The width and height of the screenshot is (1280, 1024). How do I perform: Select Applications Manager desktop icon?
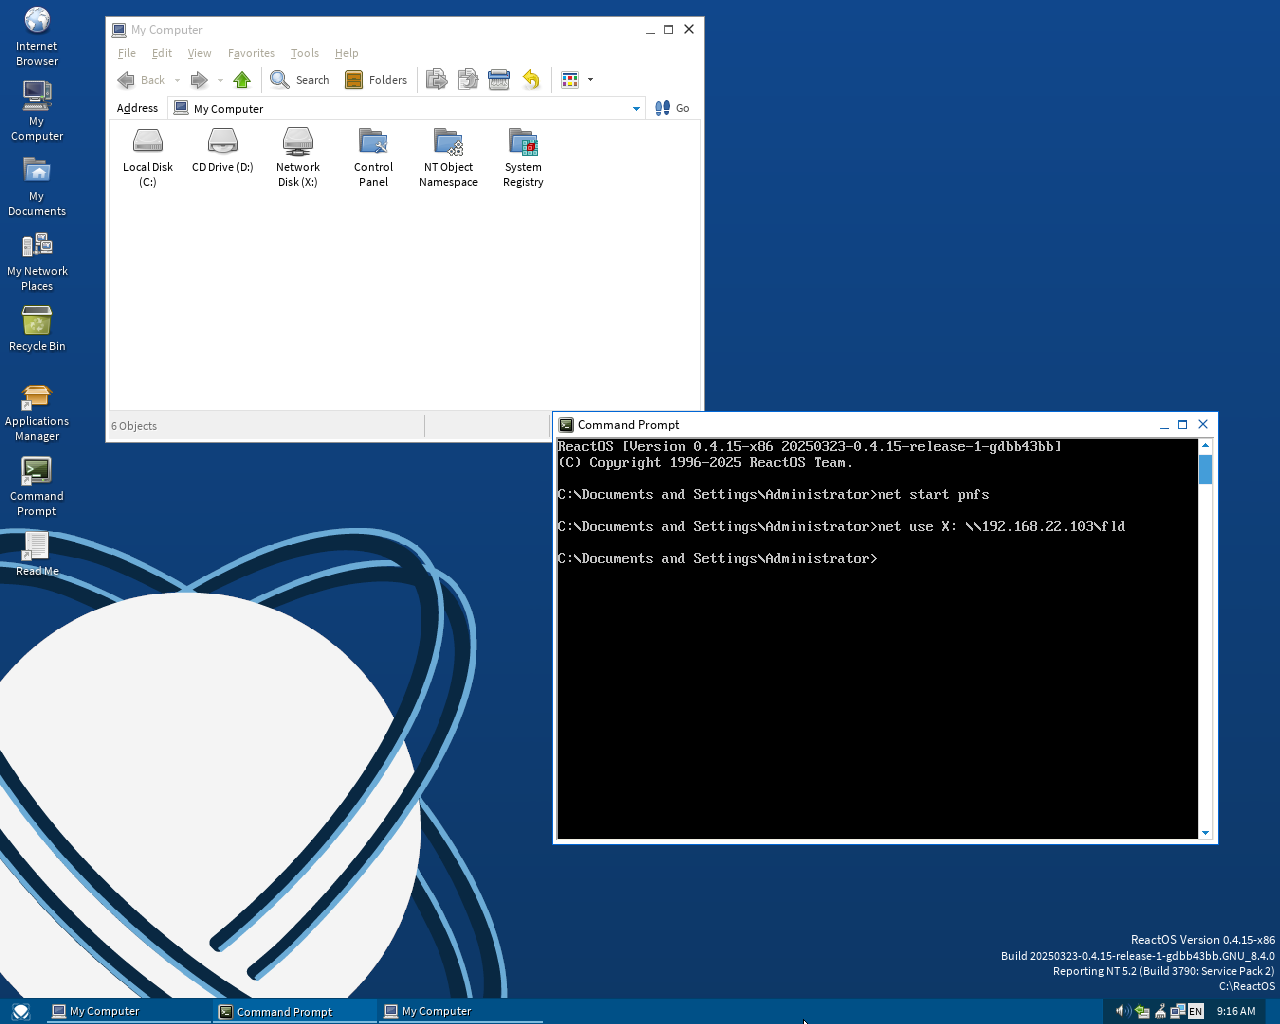coord(37,411)
